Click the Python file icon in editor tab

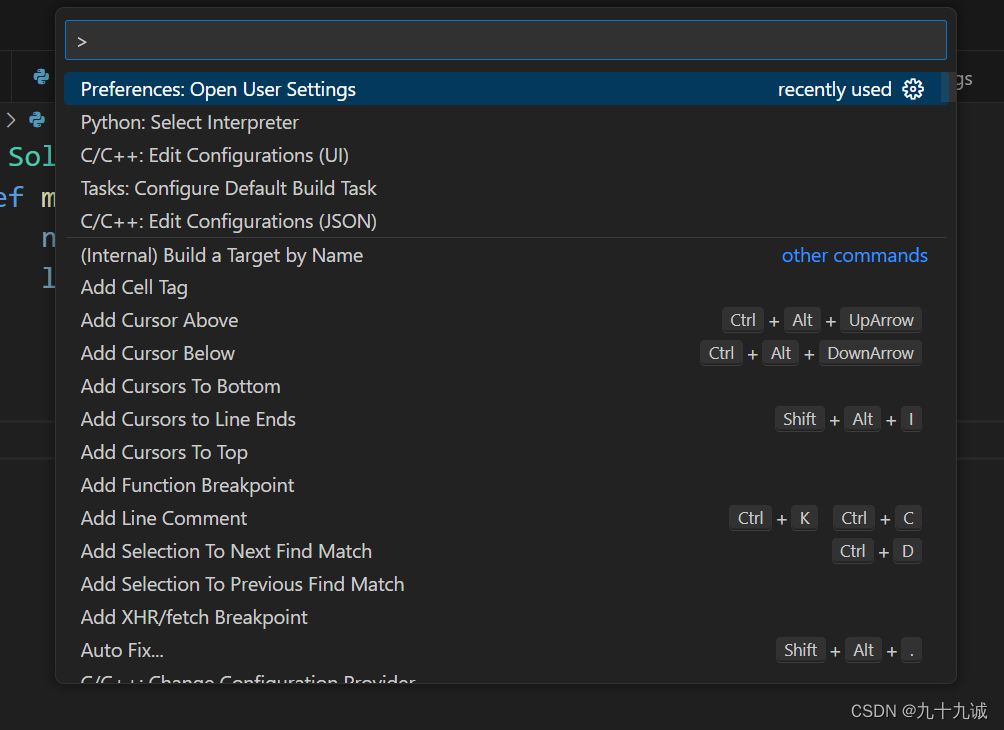[x=41, y=77]
